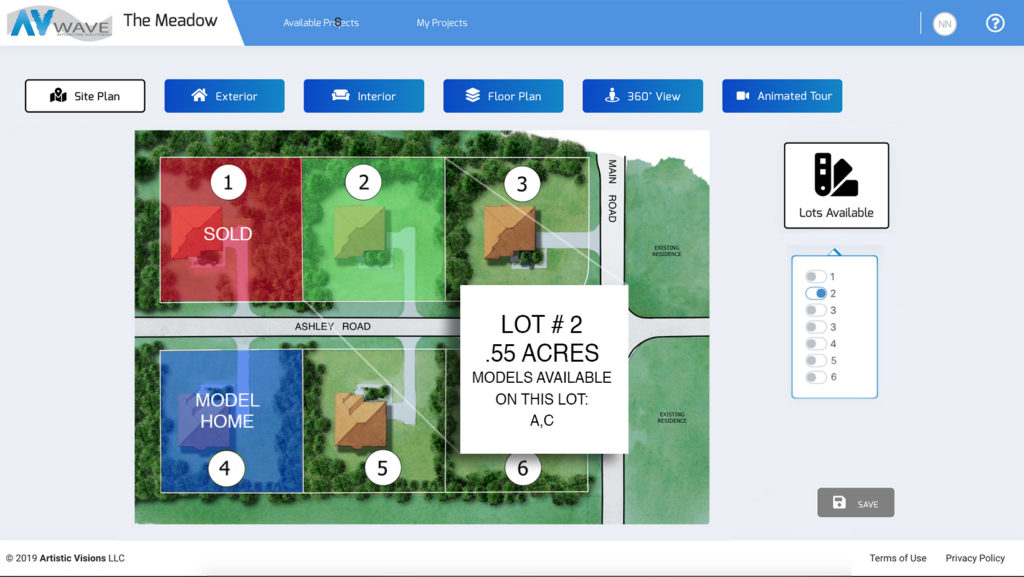
Task: Open the Terms of Use link
Action: (x=897, y=558)
